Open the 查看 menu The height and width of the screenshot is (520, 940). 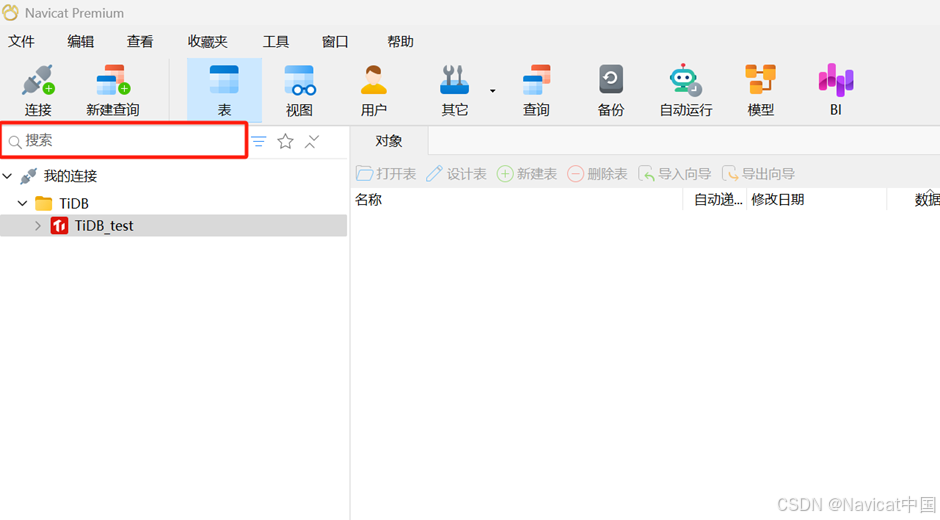(x=140, y=41)
